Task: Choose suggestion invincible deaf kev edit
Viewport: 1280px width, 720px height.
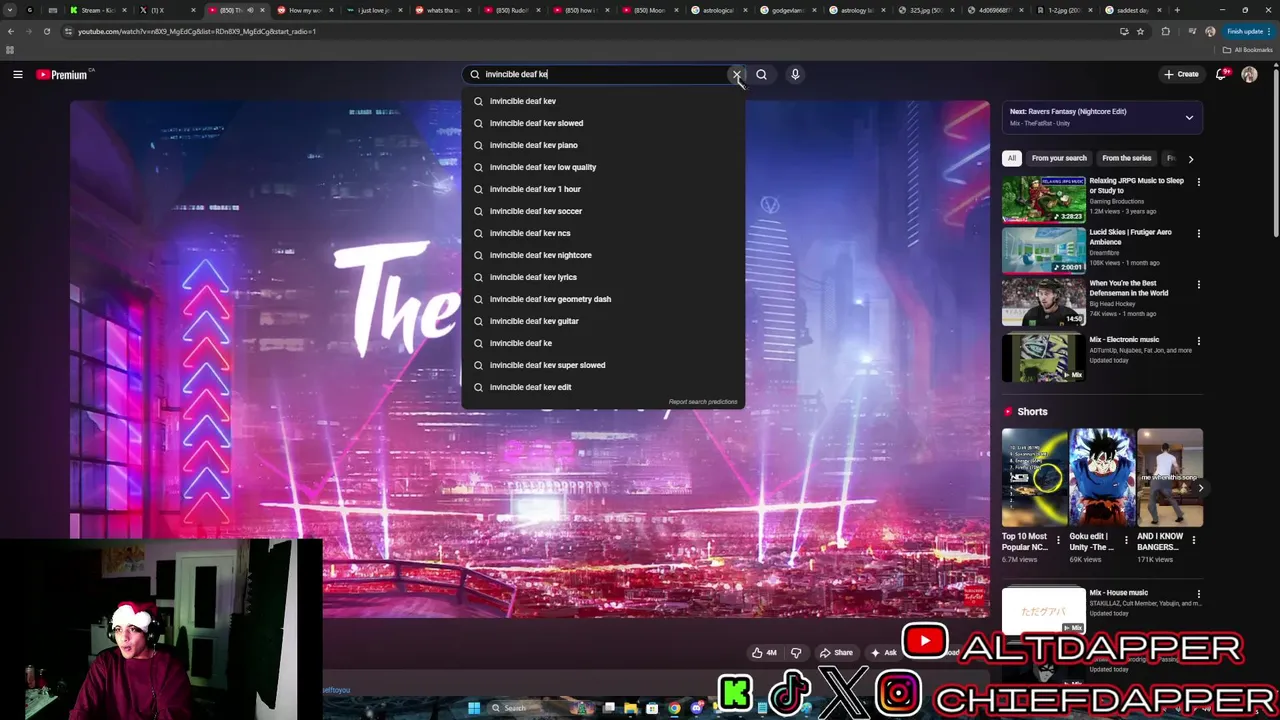Action: coord(603,387)
